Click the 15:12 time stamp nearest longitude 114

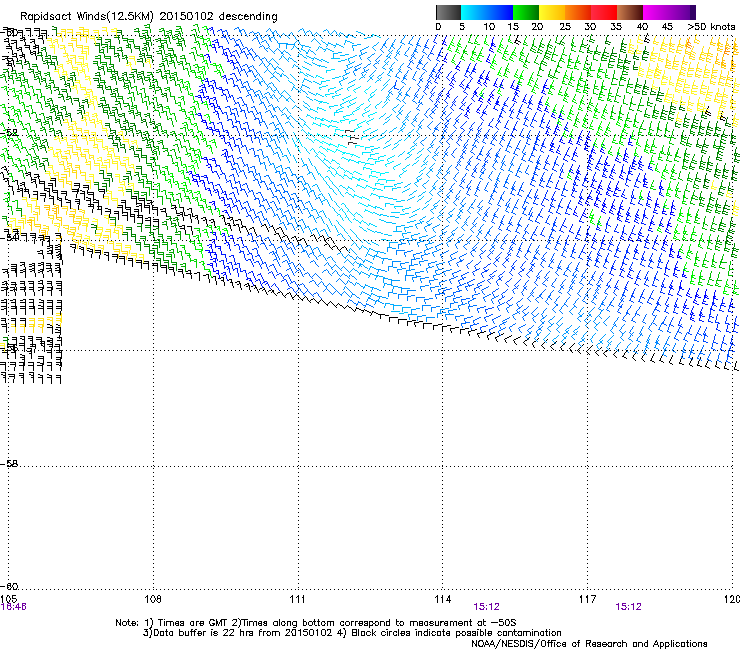click(x=487, y=607)
